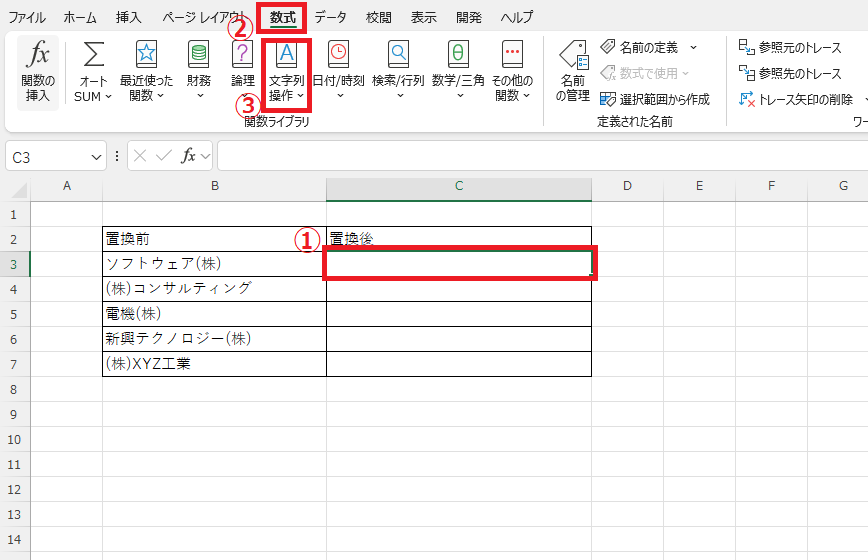
Task: Select cell with 置換前 heading
Action: 215,239
